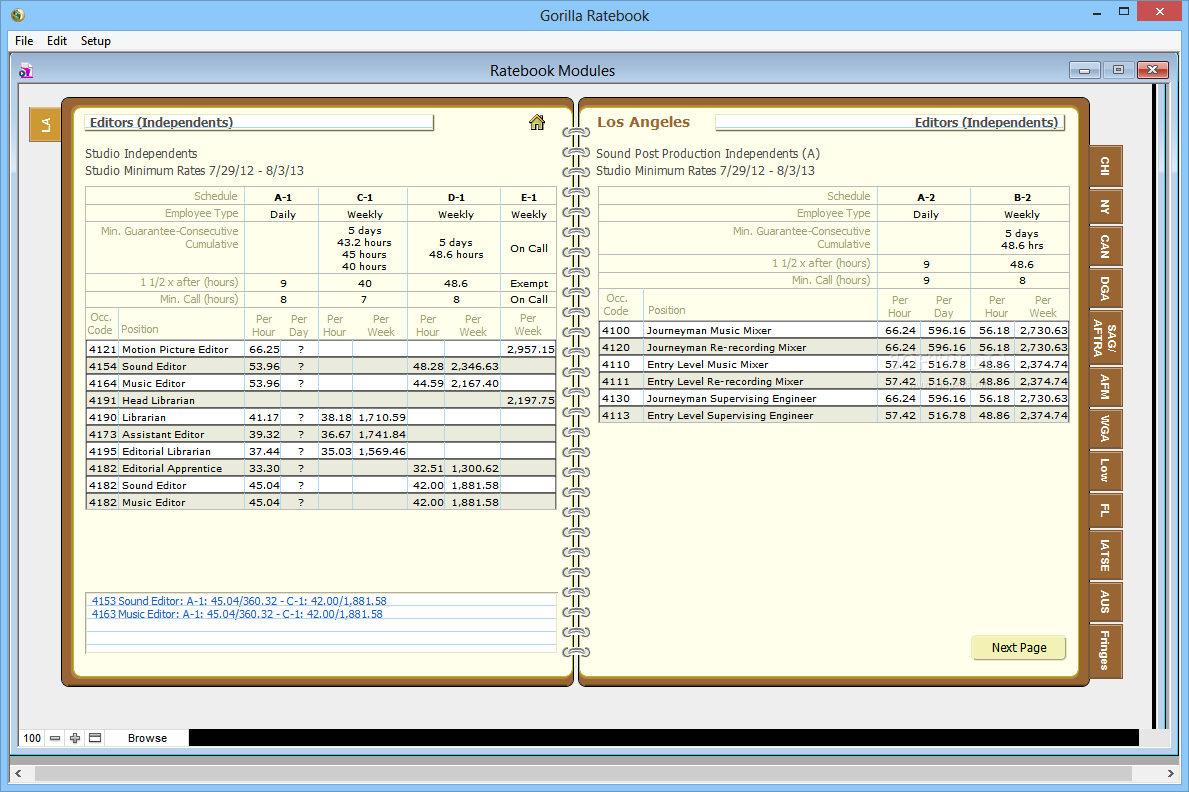Select Journeyman Supervising Engineer row
This screenshot has width=1189, height=792.
click(833, 398)
